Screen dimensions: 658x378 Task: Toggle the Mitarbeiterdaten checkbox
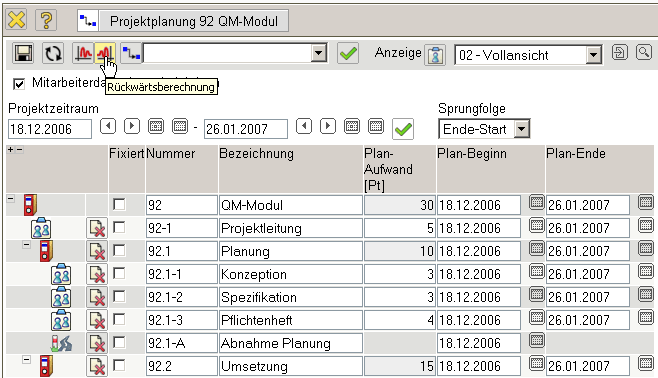click(19, 84)
